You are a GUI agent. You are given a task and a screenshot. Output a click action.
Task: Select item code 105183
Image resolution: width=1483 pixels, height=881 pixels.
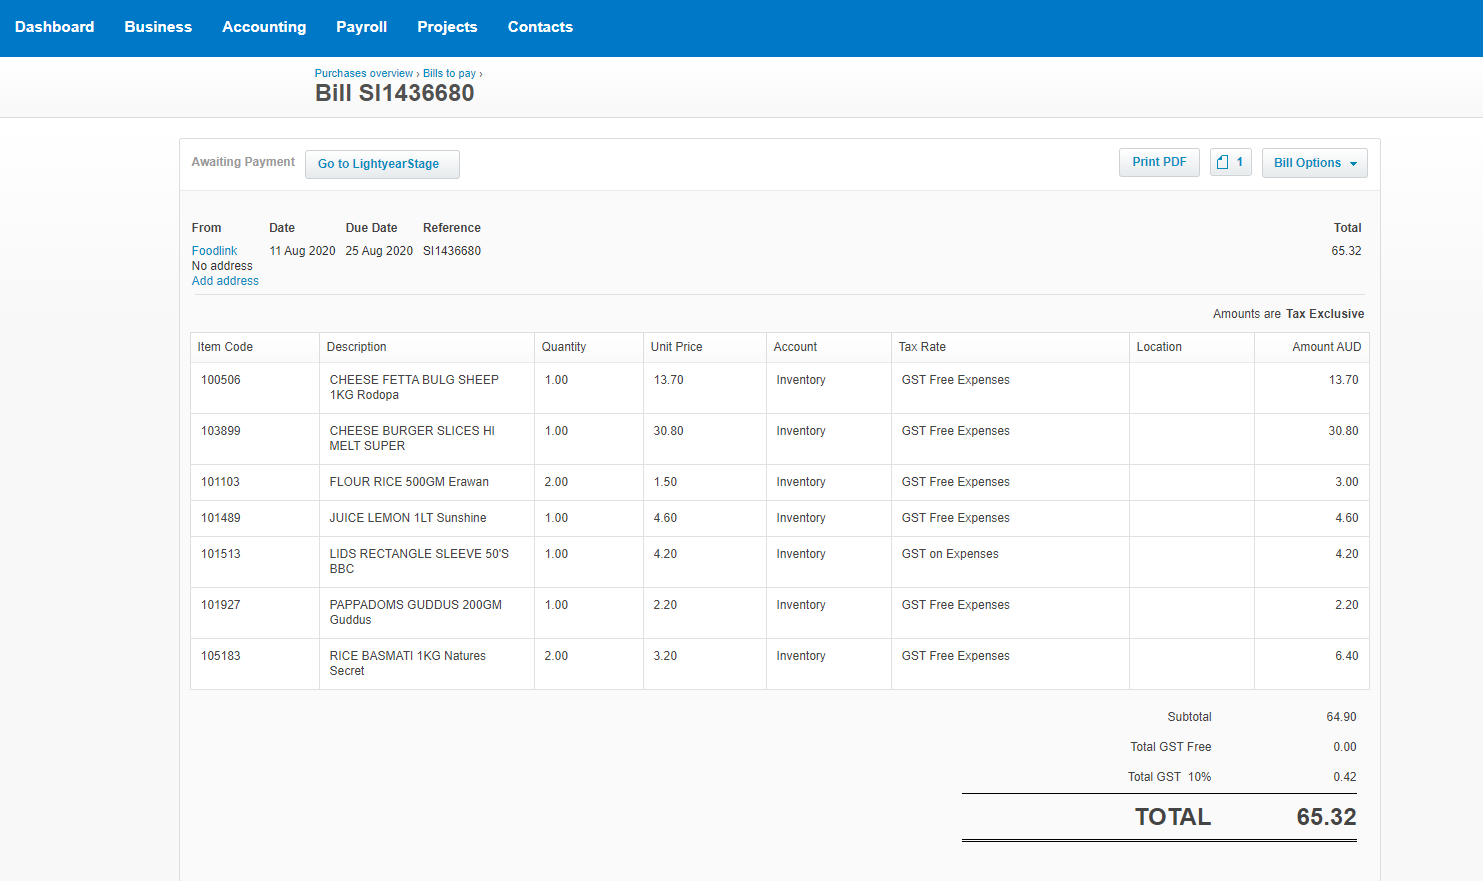(x=221, y=656)
